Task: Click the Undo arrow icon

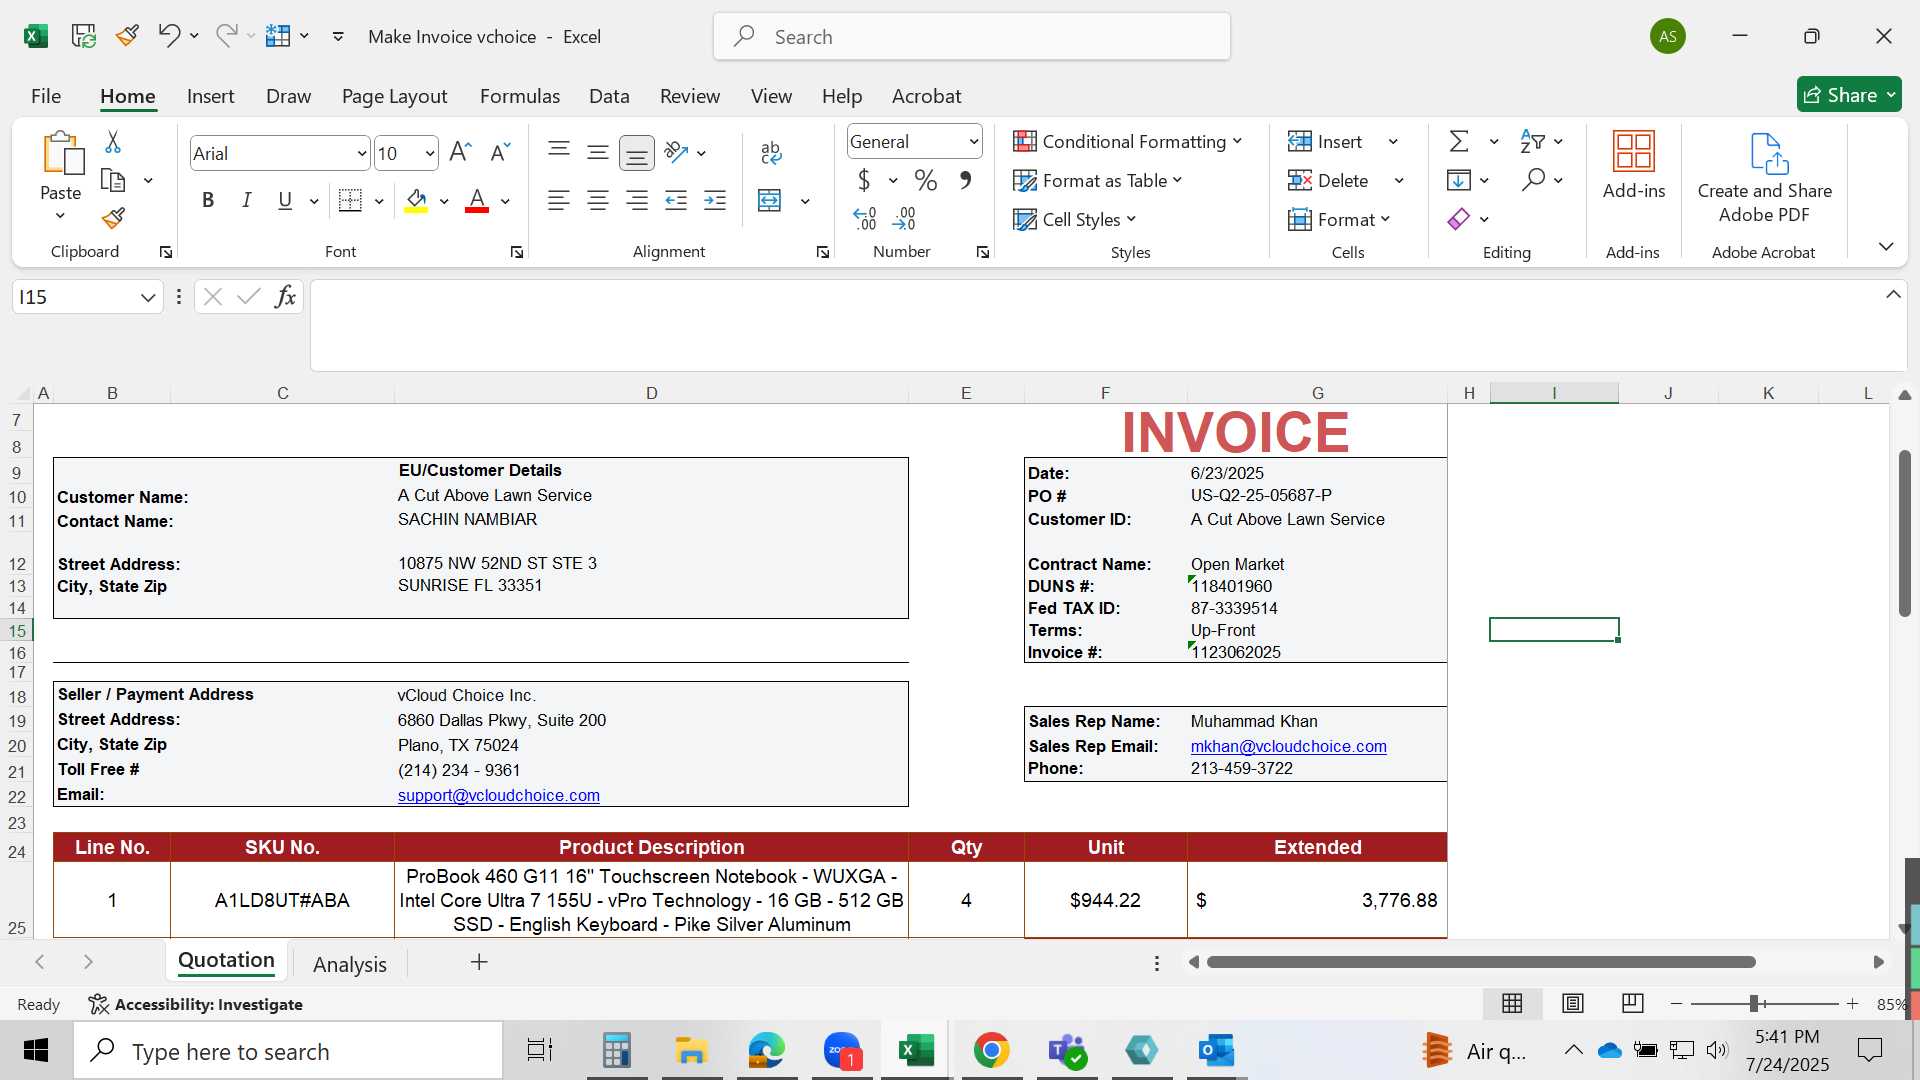Action: click(x=168, y=36)
